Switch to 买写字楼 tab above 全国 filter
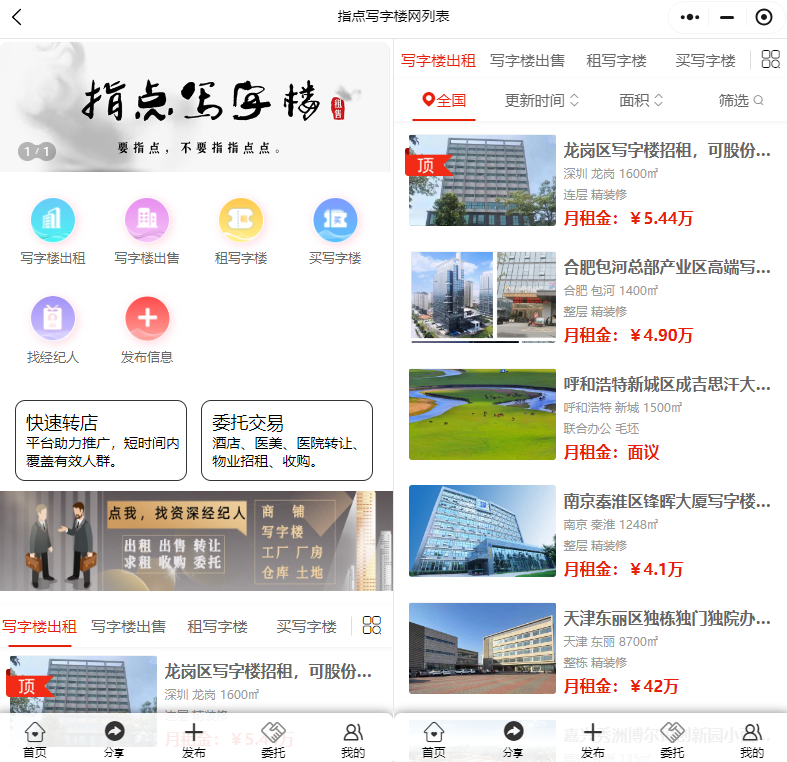The width and height of the screenshot is (787, 762). tap(705, 60)
